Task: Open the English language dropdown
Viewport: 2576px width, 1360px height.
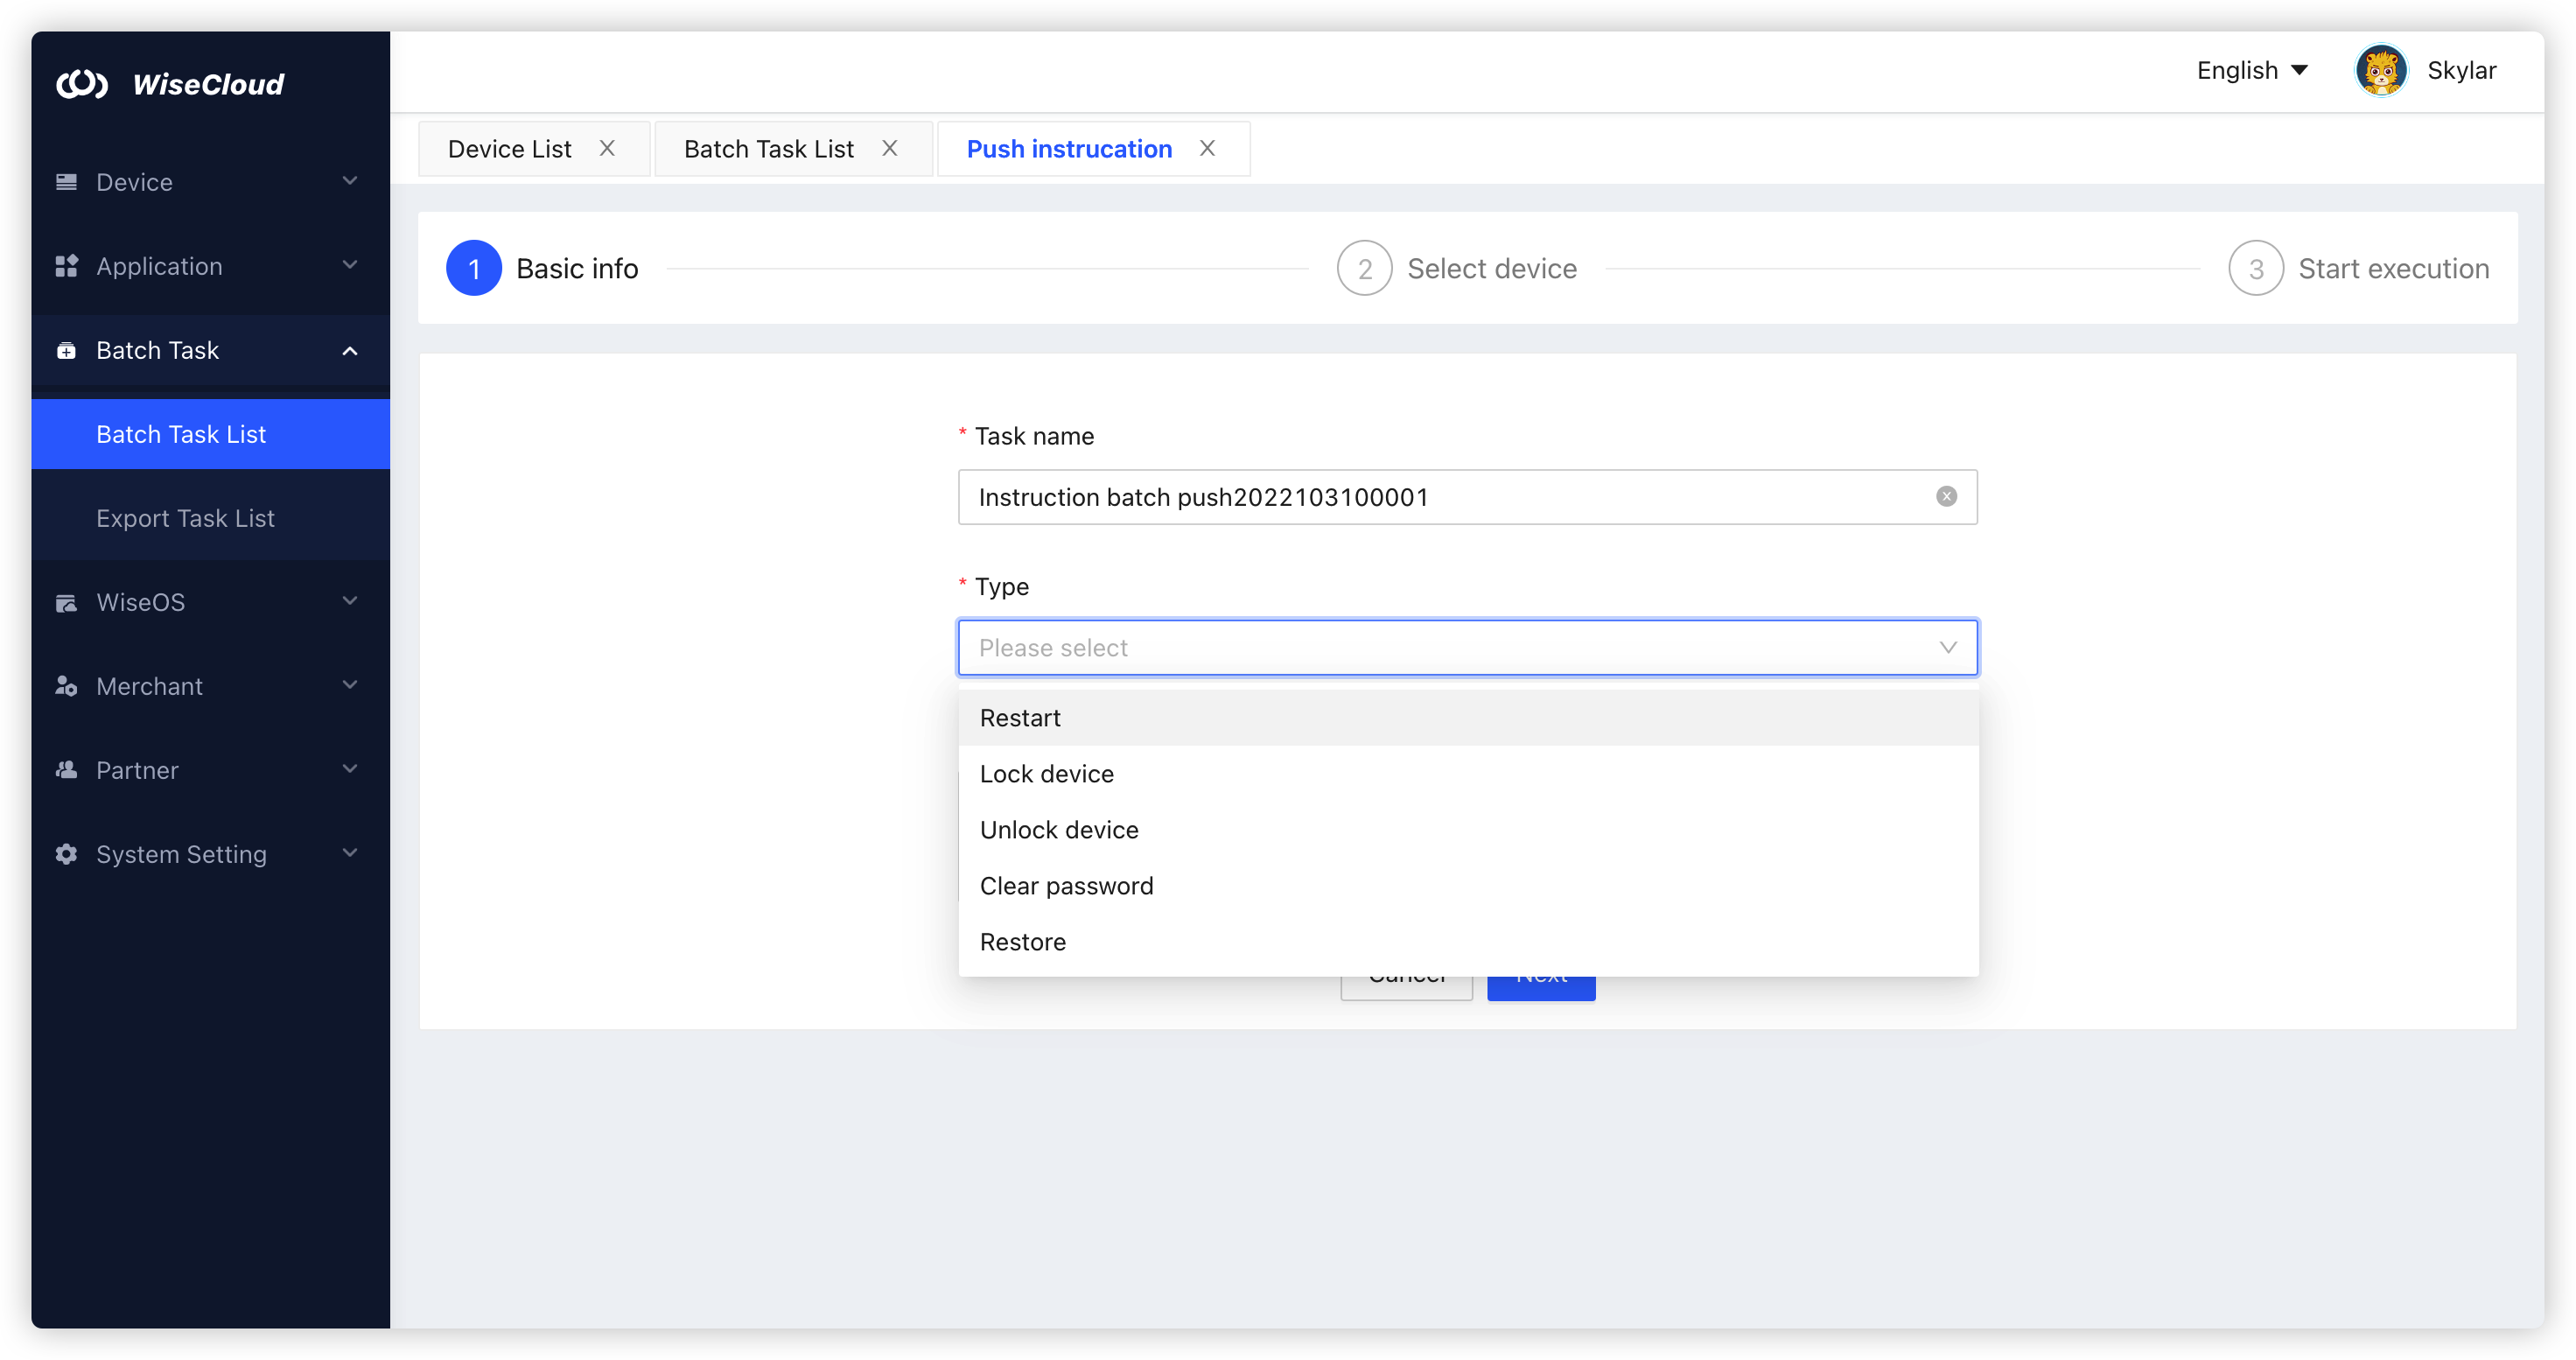Action: (2251, 70)
